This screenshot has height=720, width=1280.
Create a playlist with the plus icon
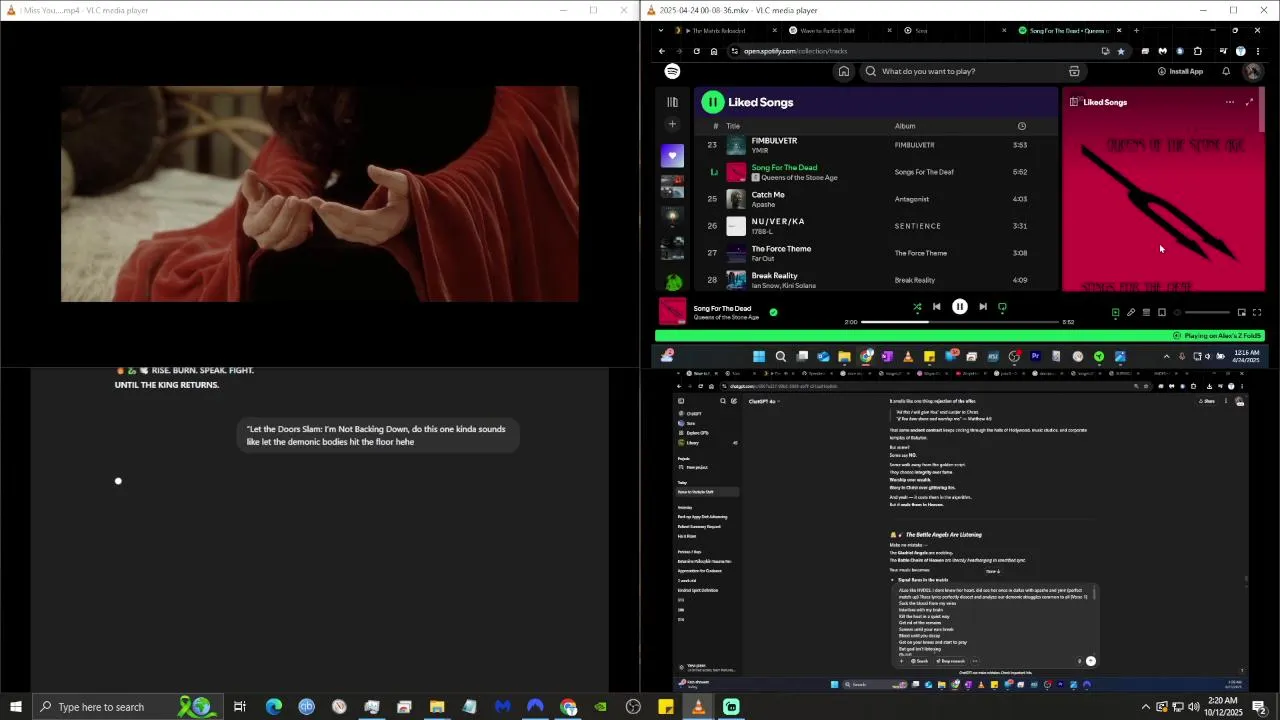point(672,124)
